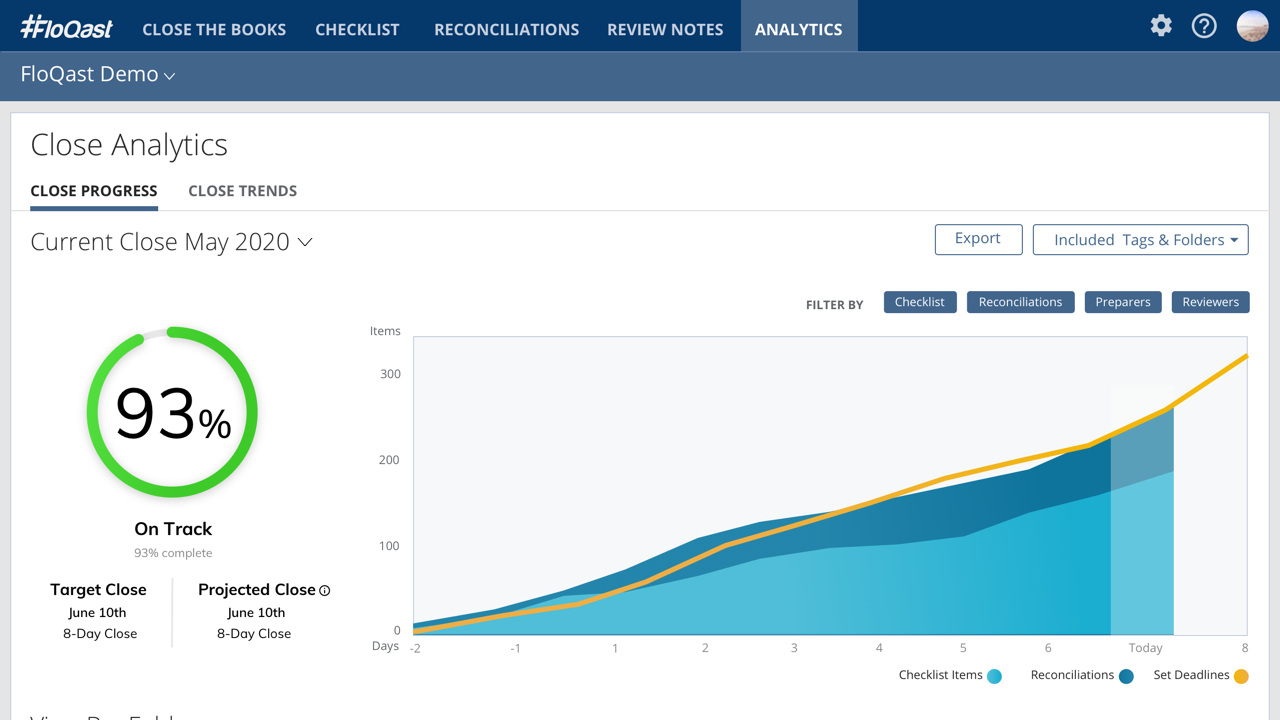The image size is (1280, 720).
Task: Click the 'Checklist Items' legend label
Action: 940,675
